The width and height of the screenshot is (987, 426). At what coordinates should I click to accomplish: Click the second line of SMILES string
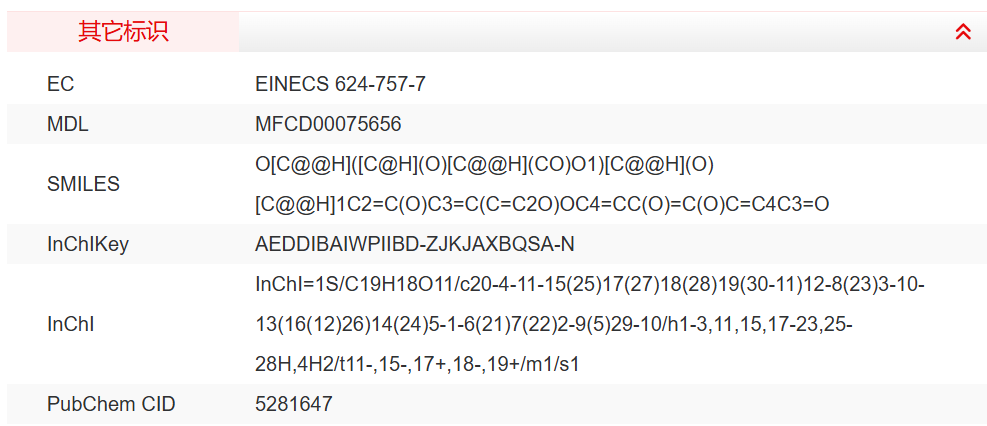click(x=542, y=204)
